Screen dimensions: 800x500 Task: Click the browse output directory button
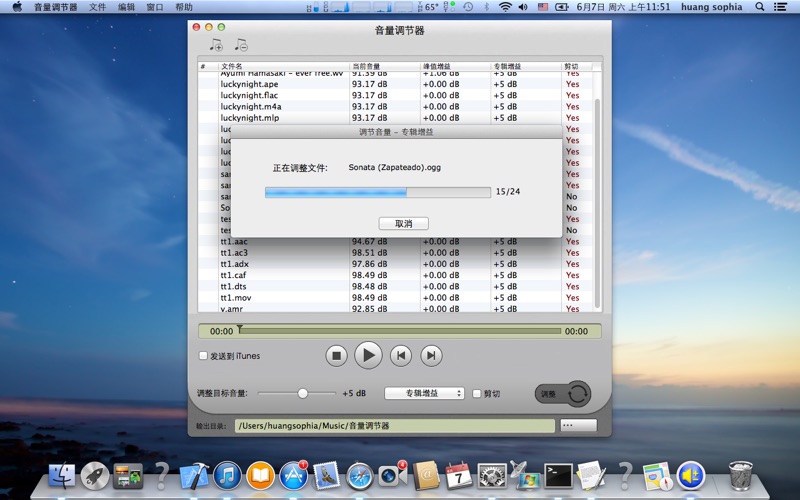click(x=579, y=426)
